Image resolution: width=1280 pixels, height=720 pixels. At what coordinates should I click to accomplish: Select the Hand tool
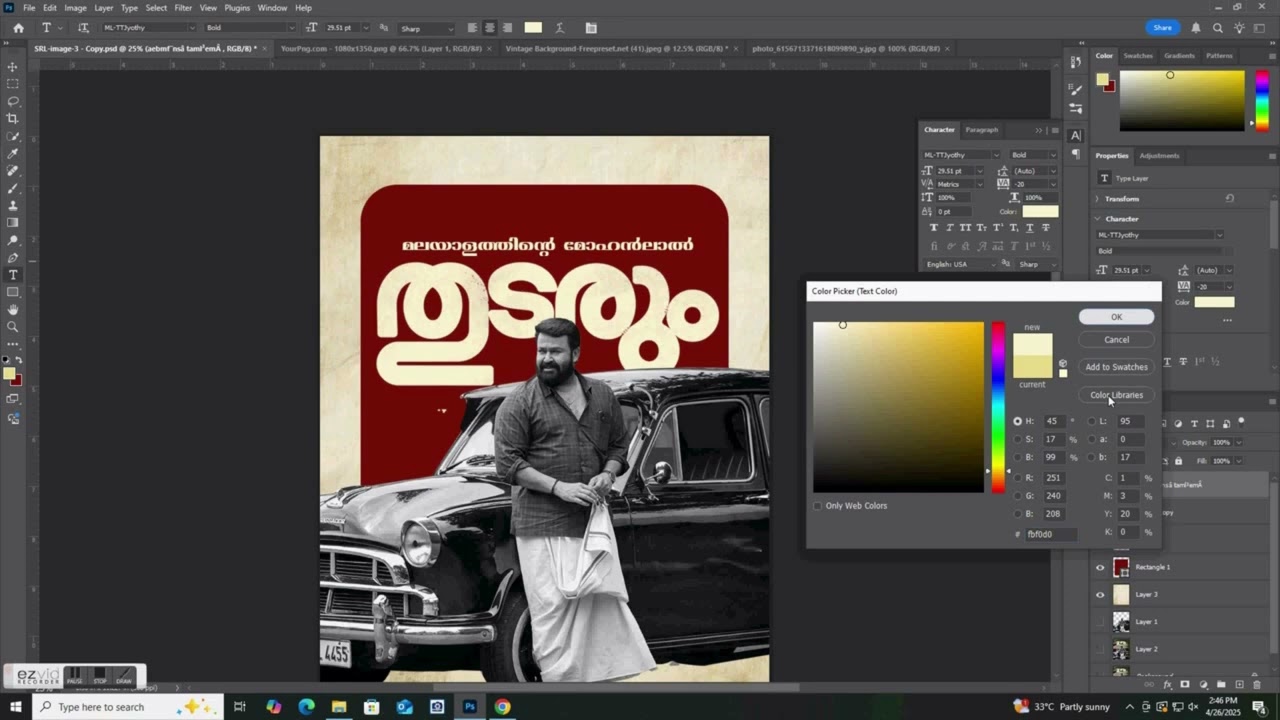pyautogui.click(x=13, y=309)
